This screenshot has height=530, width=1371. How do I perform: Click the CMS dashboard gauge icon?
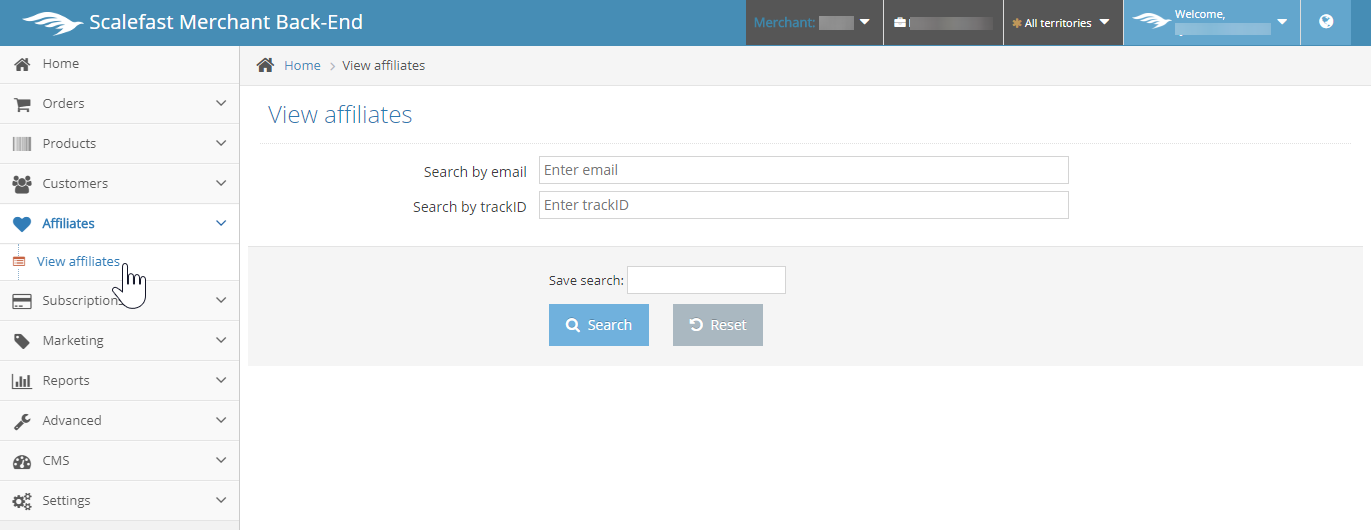click(21, 461)
